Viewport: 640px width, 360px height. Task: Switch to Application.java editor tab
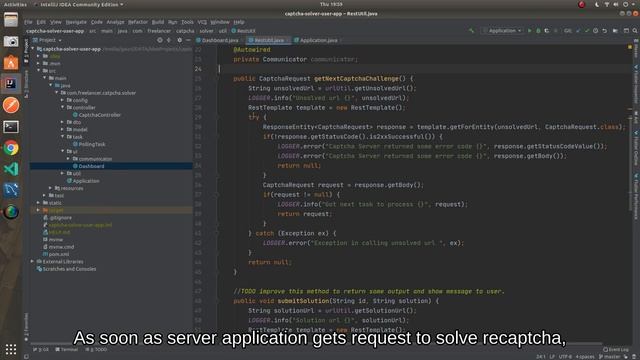point(318,40)
